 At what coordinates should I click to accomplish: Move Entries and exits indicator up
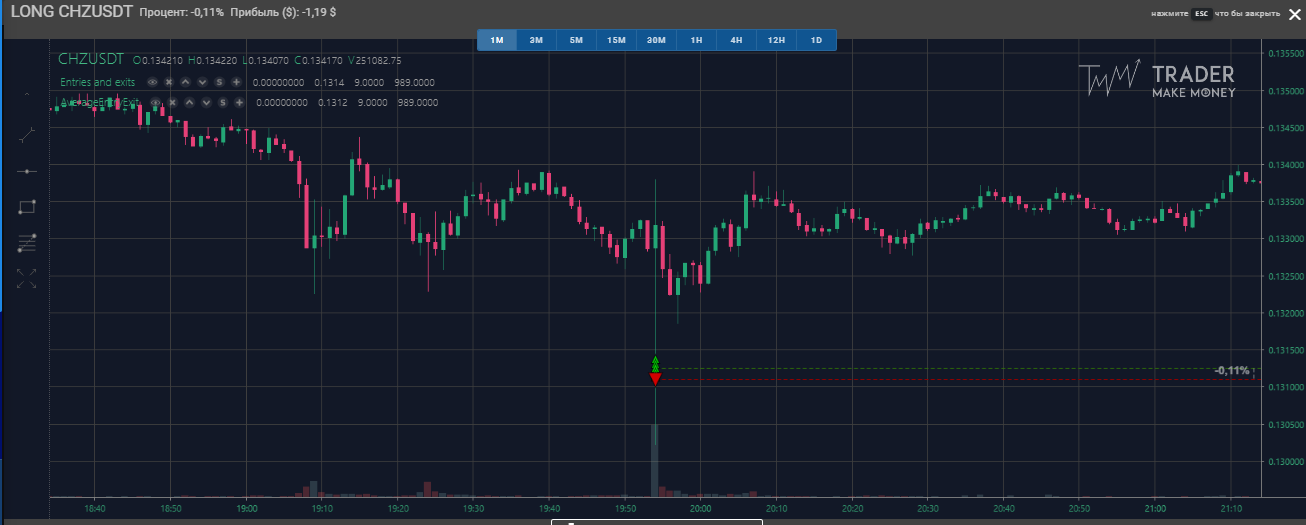(x=186, y=82)
